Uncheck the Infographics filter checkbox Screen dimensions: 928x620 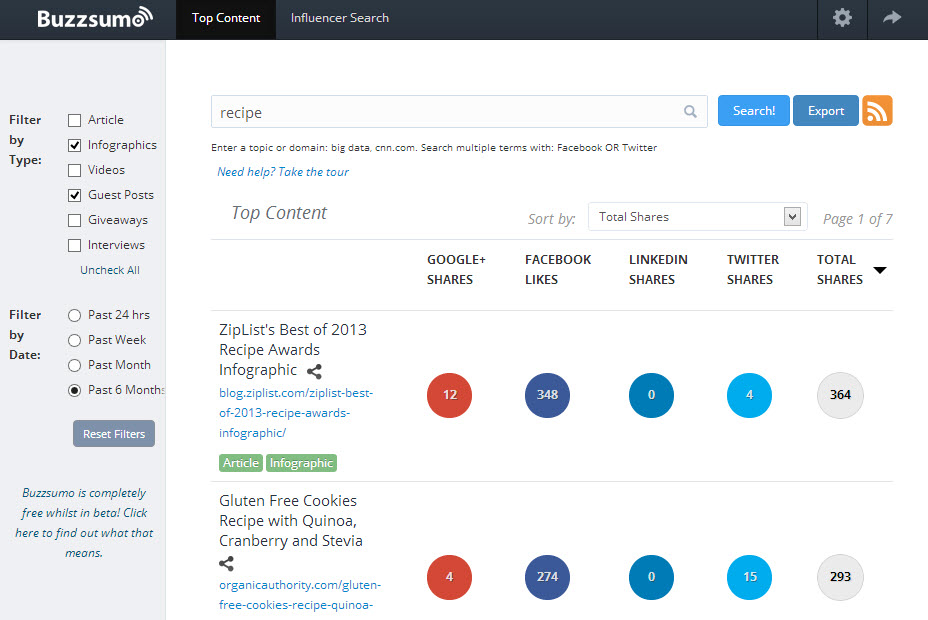[x=75, y=145]
